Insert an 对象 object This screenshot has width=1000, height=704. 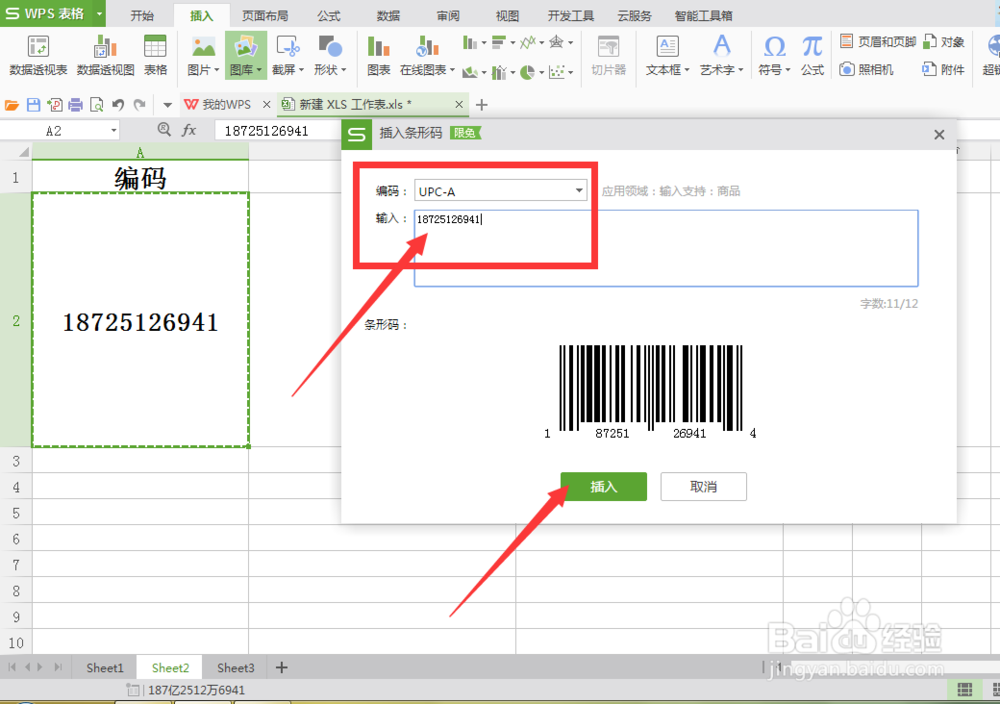[x=944, y=42]
